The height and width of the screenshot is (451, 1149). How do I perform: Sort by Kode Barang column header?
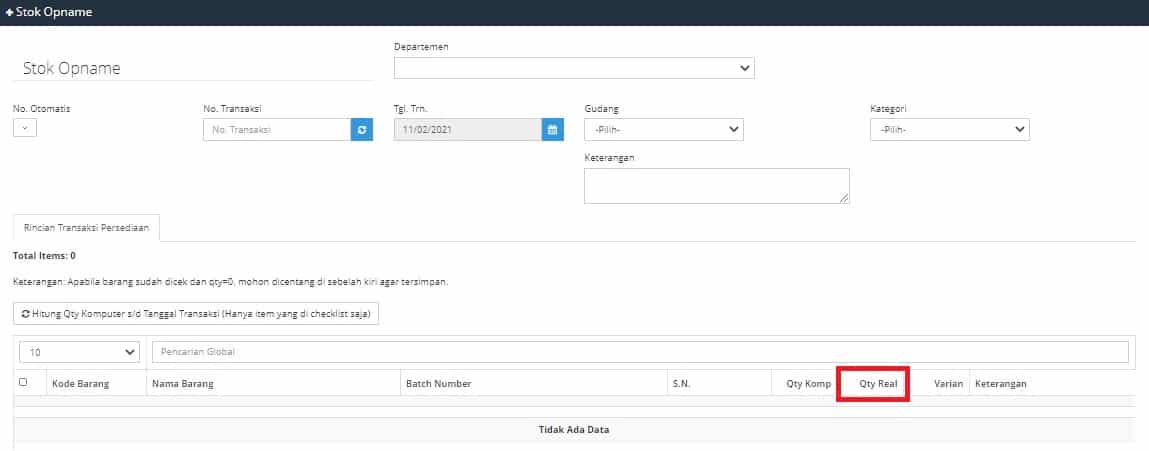pyautogui.click(x=80, y=384)
